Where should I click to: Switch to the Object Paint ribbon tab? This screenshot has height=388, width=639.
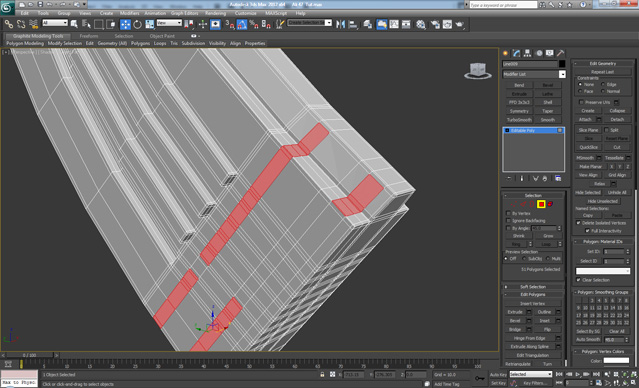[x=162, y=36]
